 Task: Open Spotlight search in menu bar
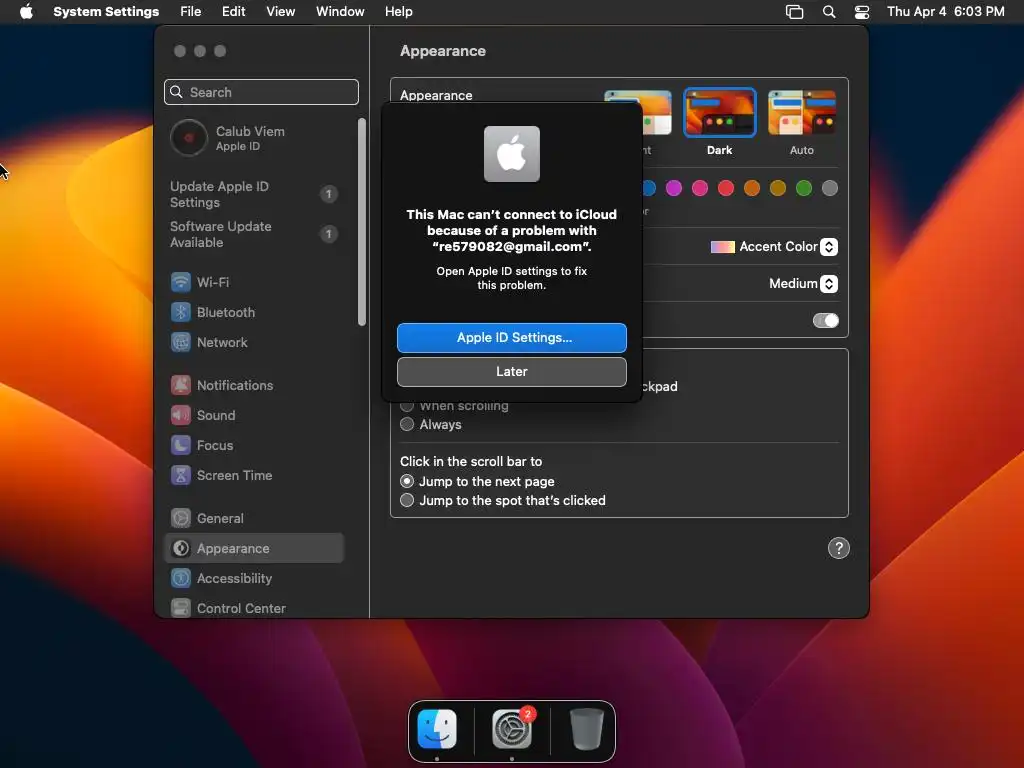(x=829, y=12)
